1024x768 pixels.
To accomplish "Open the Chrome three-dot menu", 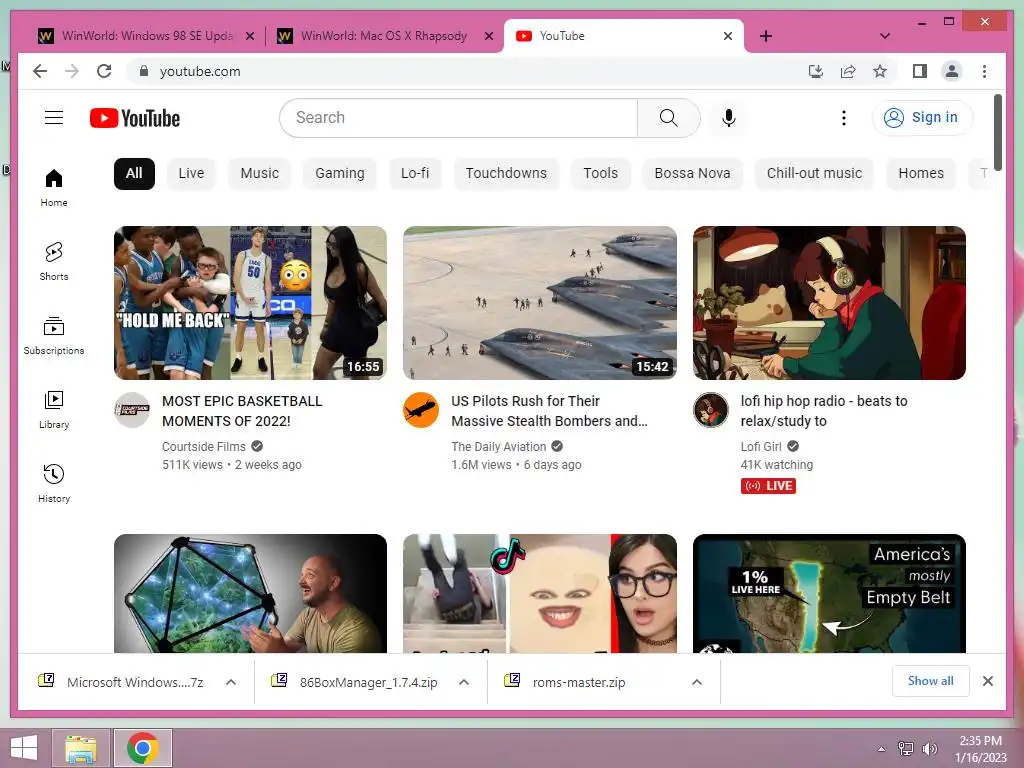I will (984, 71).
